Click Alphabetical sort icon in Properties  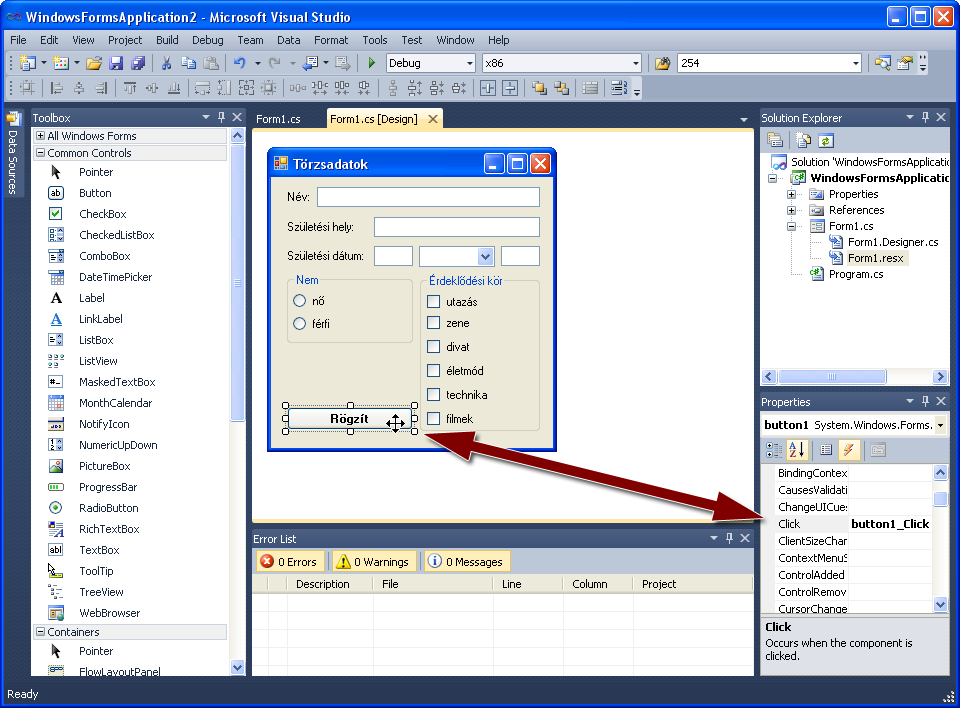click(797, 450)
